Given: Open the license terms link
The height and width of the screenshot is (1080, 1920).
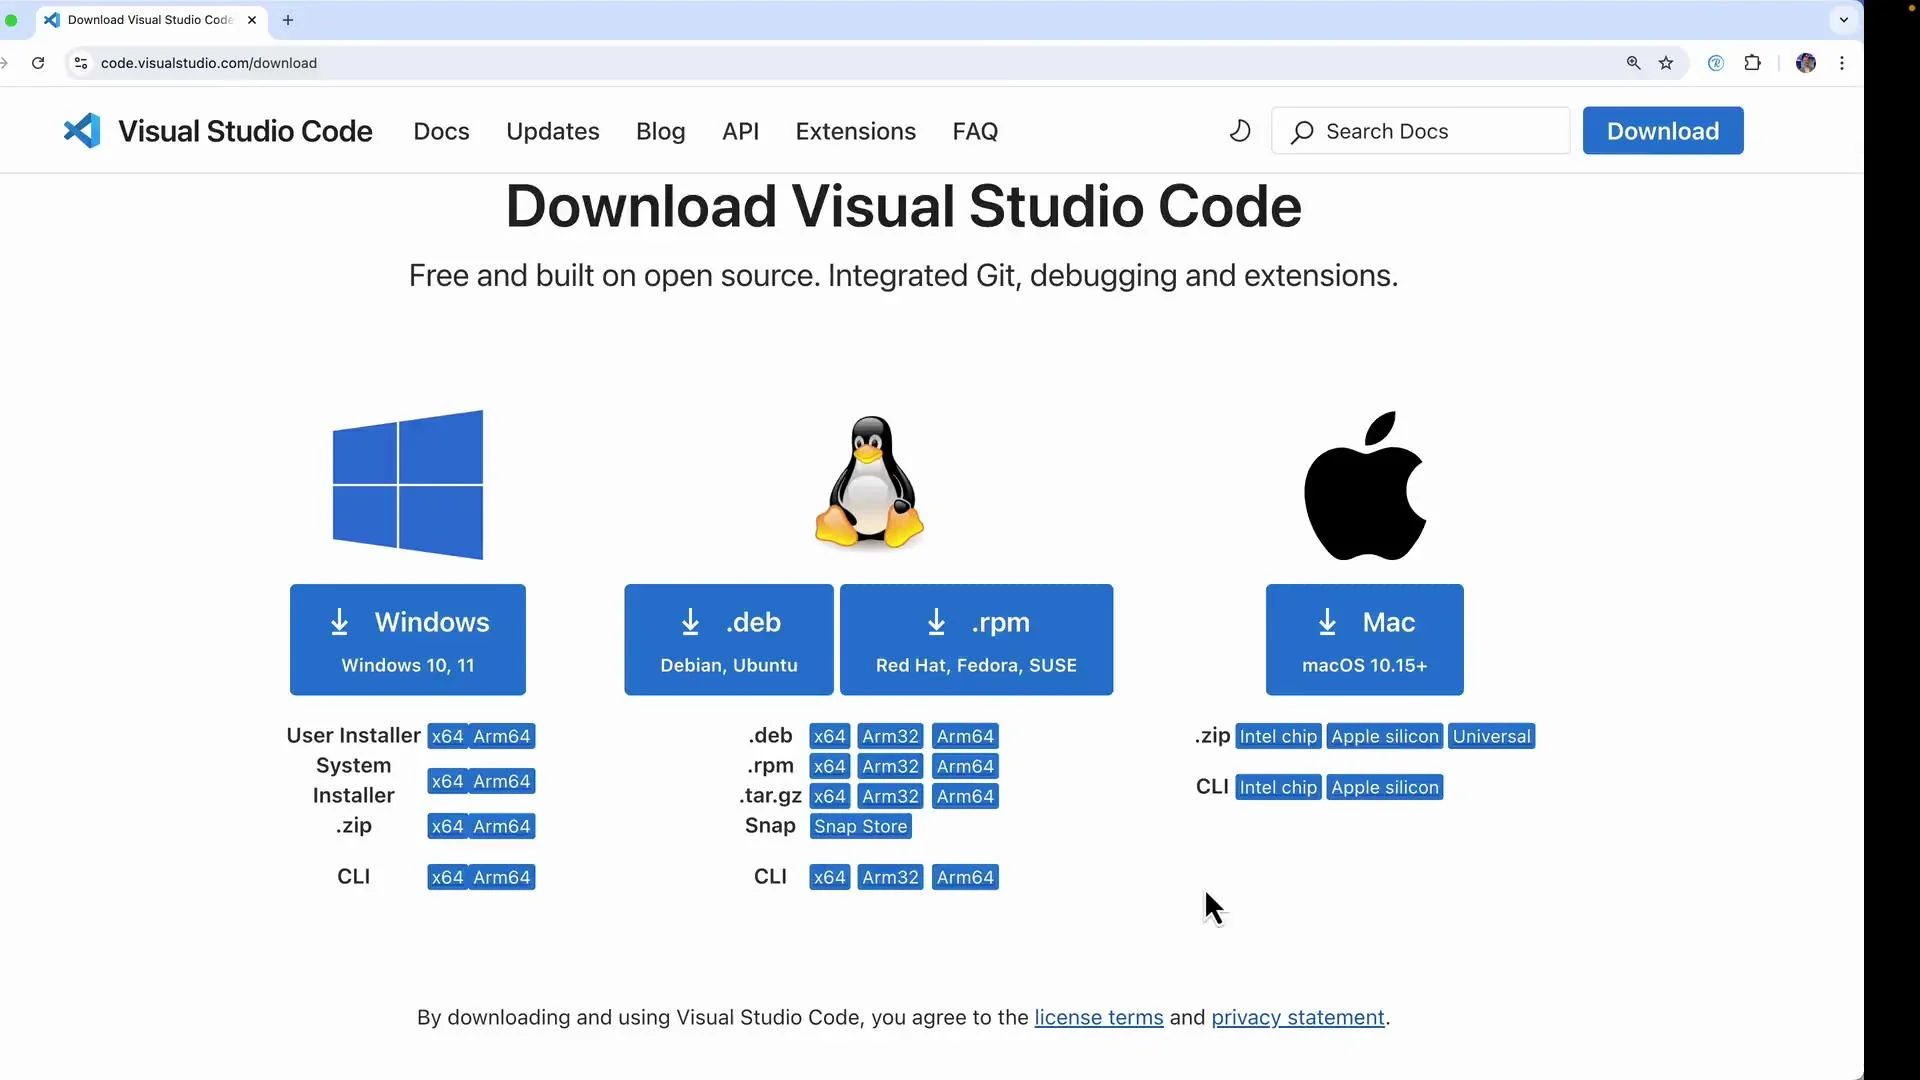Looking at the screenshot, I should tap(1099, 1017).
